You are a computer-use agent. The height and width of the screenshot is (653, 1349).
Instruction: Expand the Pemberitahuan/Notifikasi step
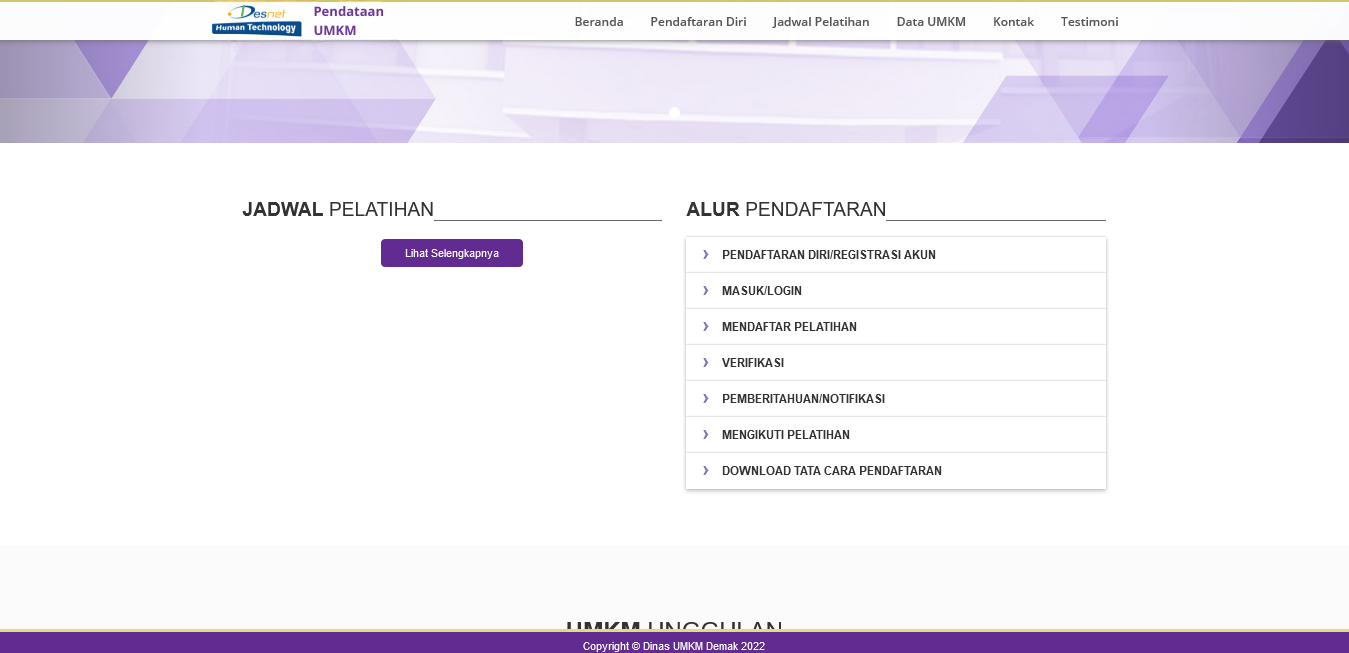click(803, 399)
